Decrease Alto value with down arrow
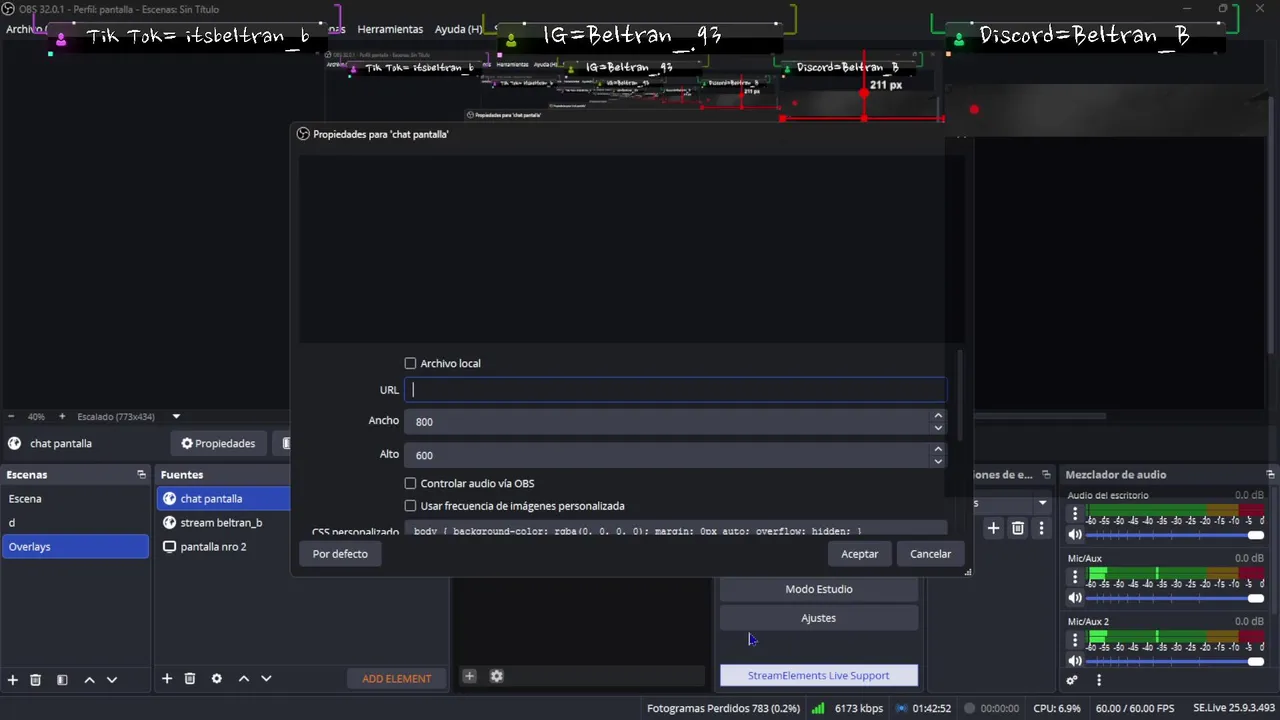The image size is (1280, 720). (x=938, y=461)
